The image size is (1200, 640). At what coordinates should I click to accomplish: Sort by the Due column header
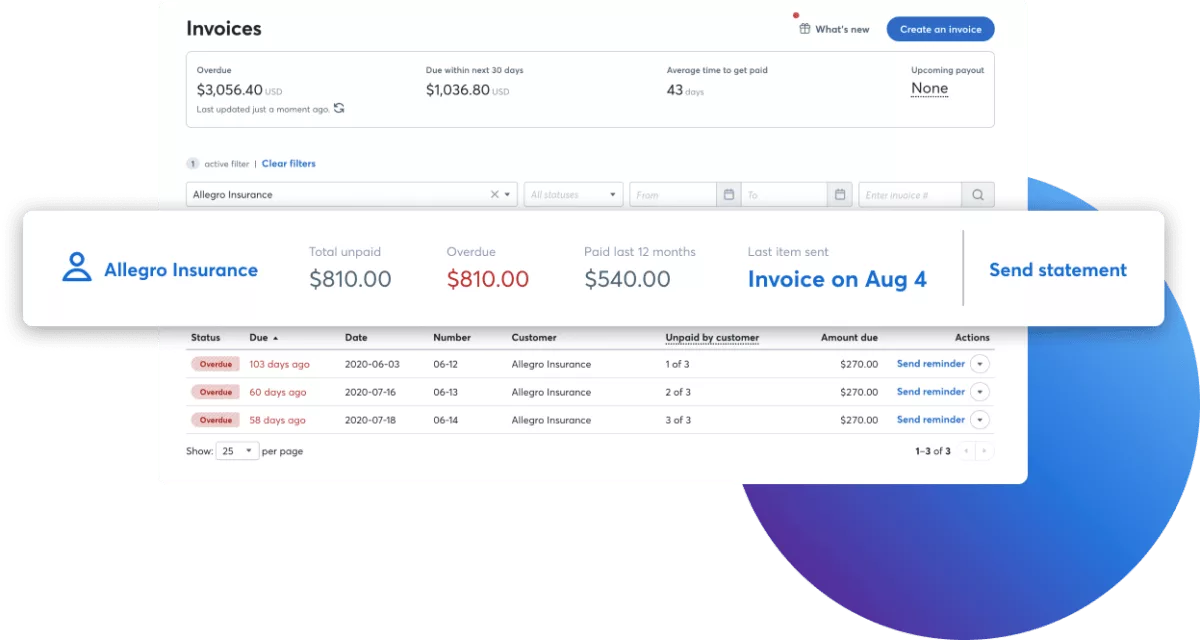[264, 338]
